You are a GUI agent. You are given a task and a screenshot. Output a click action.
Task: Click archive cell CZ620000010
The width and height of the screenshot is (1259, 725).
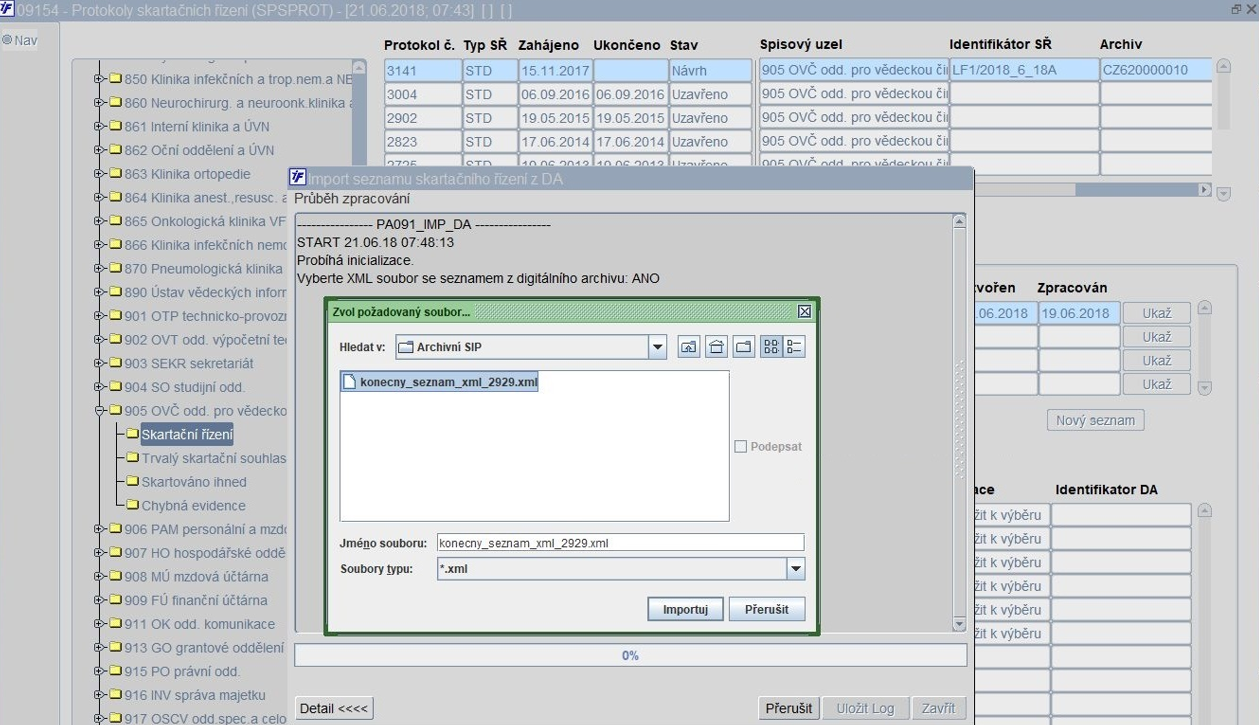1155,70
